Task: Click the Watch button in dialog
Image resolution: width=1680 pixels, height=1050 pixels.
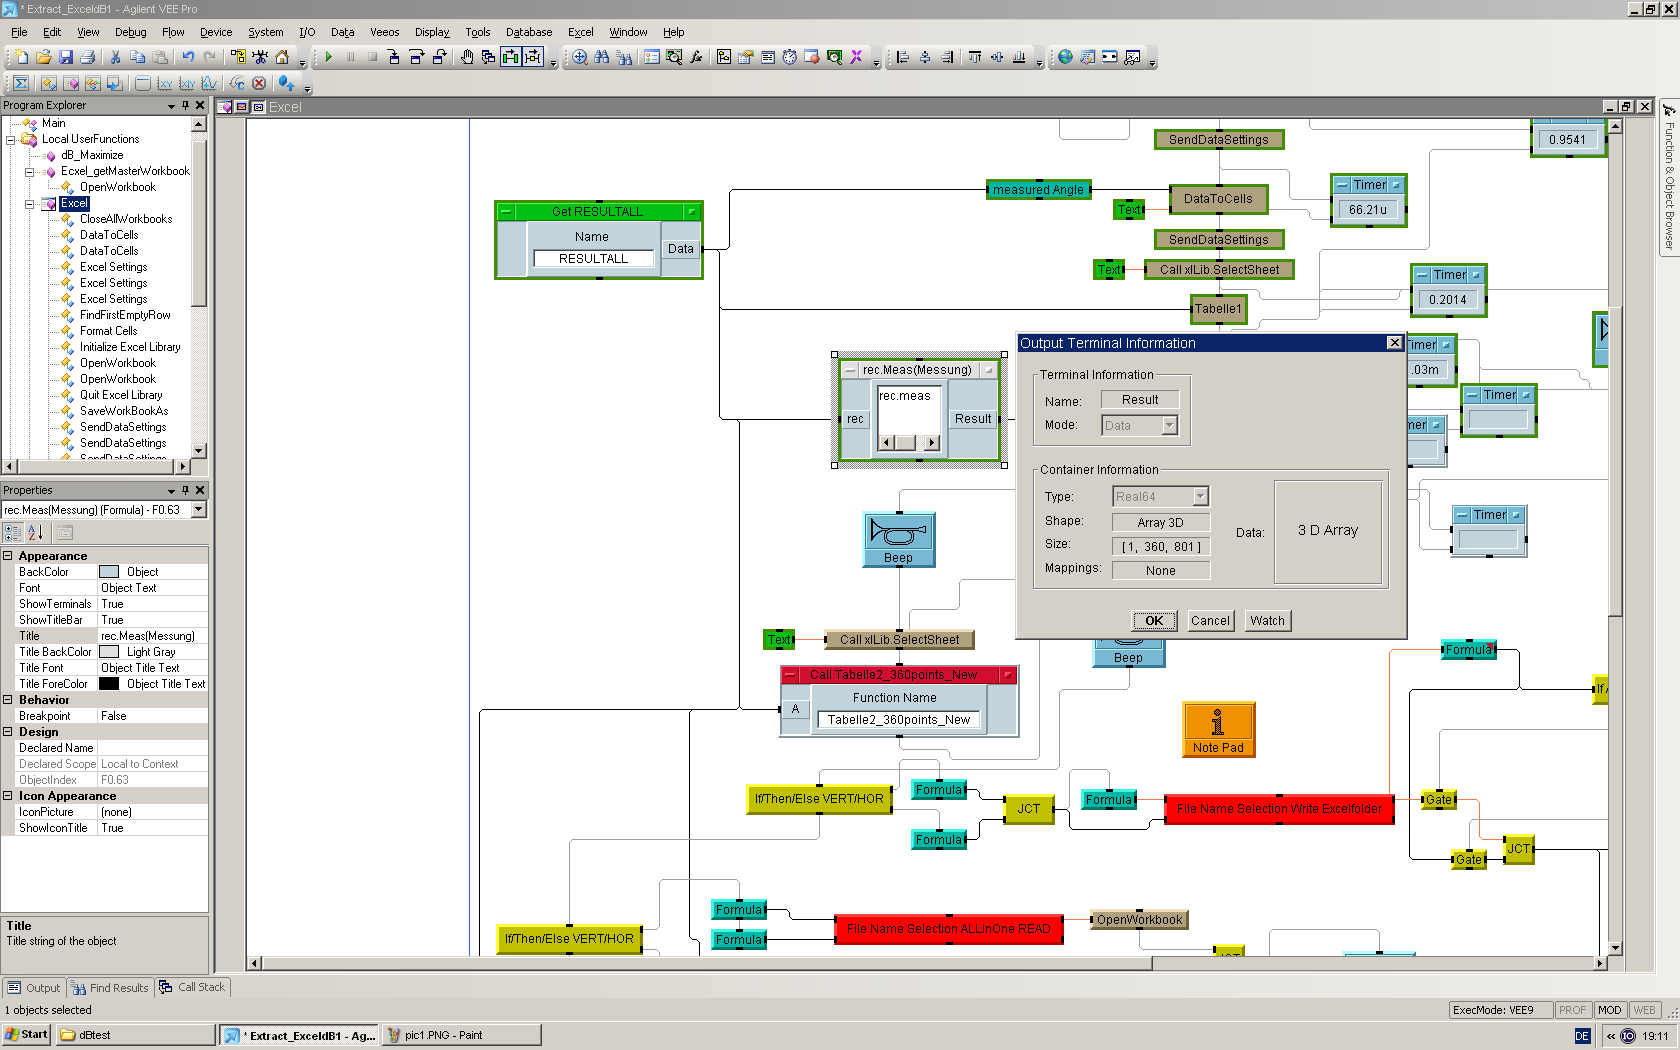Action: [1266, 621]
